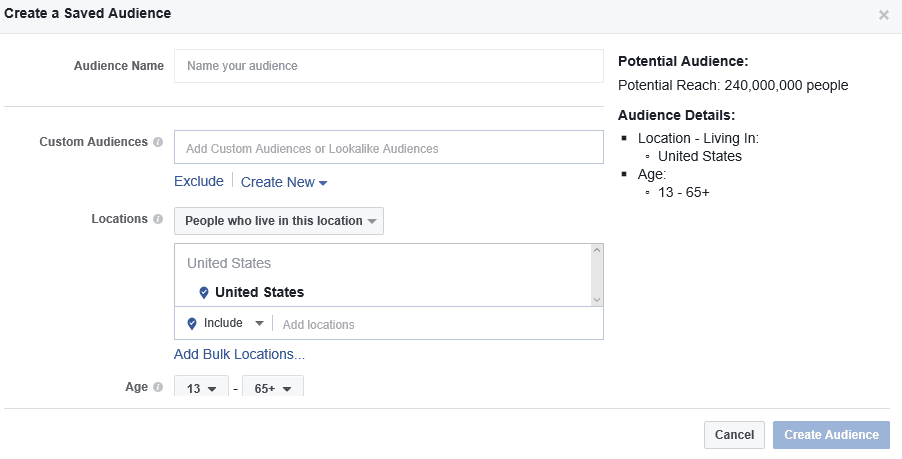
Task: Focus the Audience Name text field
Action: coord(389,66)
